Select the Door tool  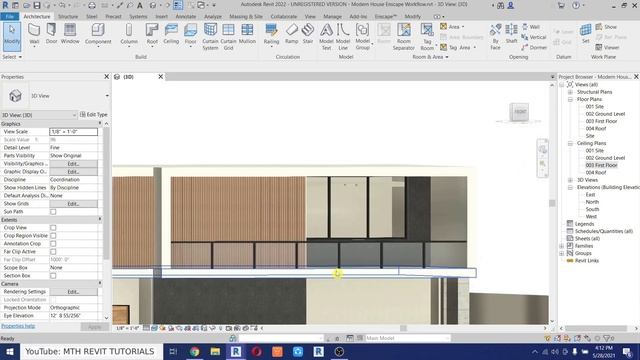51,34
